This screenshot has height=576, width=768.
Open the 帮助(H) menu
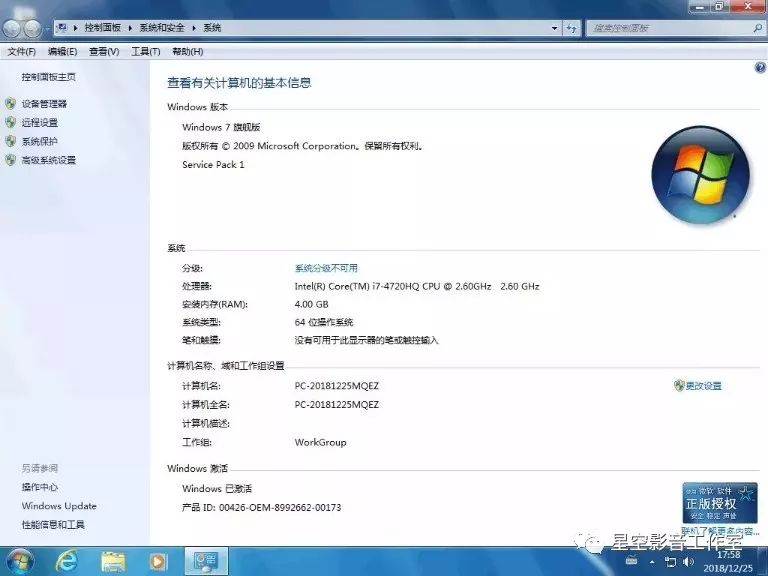pos(188,51)
